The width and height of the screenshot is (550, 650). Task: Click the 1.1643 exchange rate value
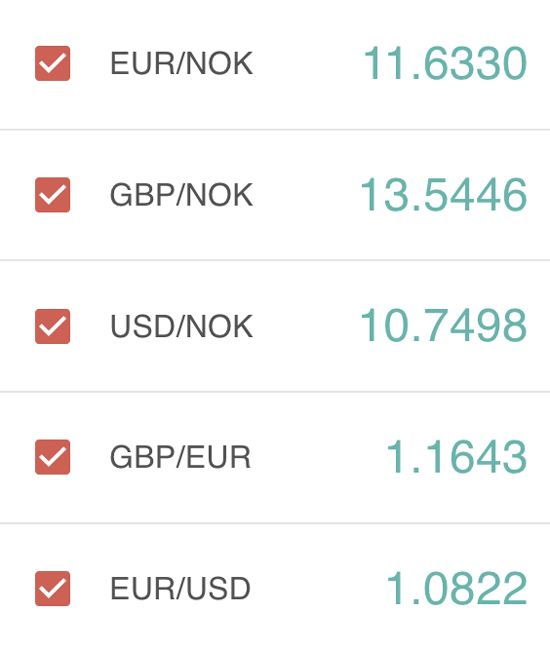pos(457,457)
